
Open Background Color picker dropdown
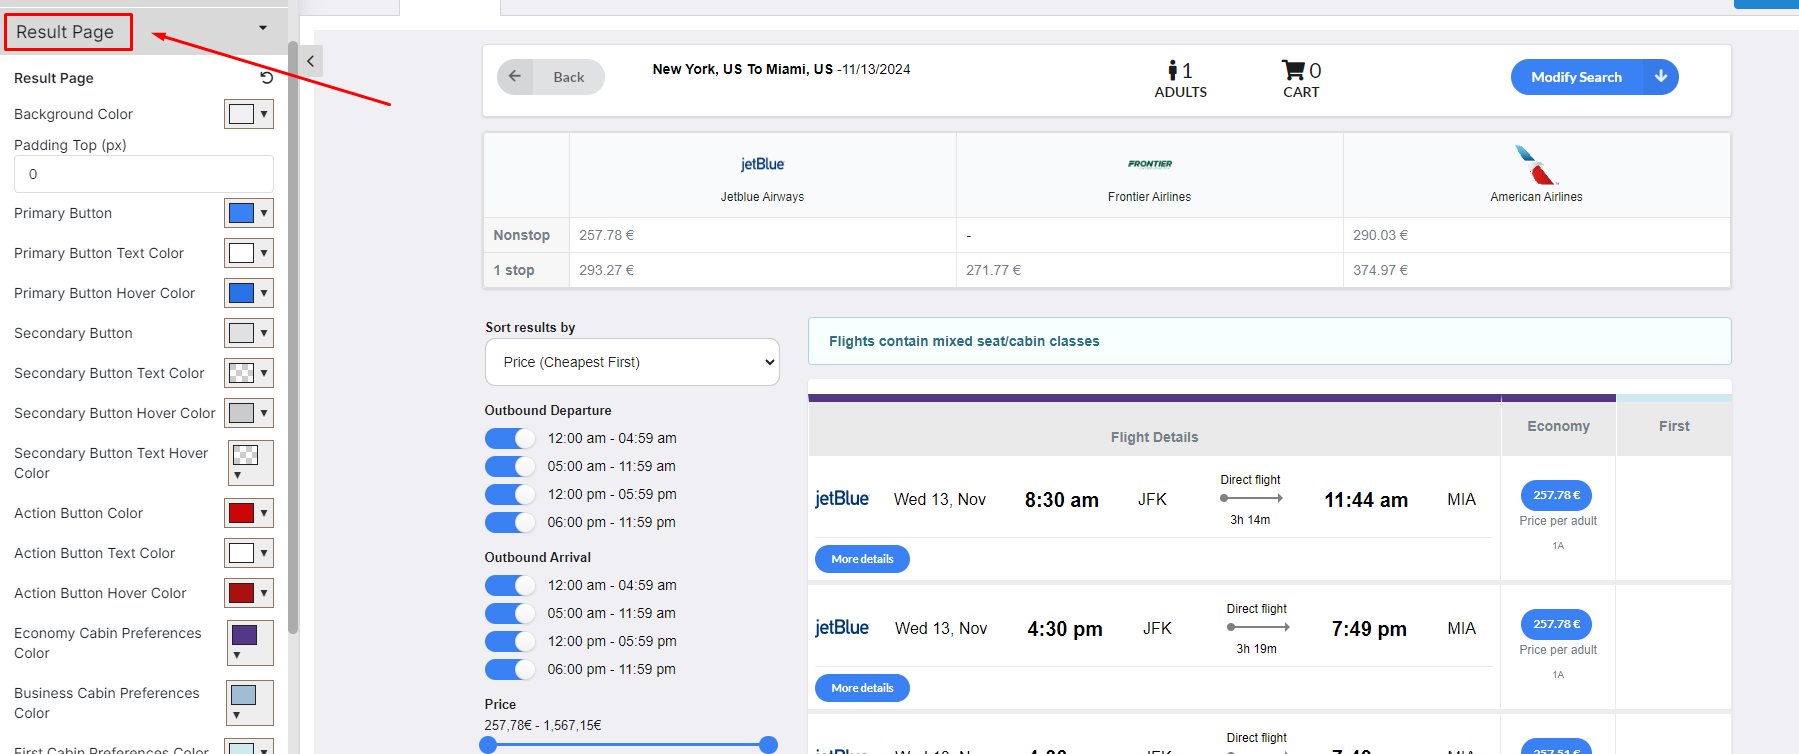pos(249,114)
